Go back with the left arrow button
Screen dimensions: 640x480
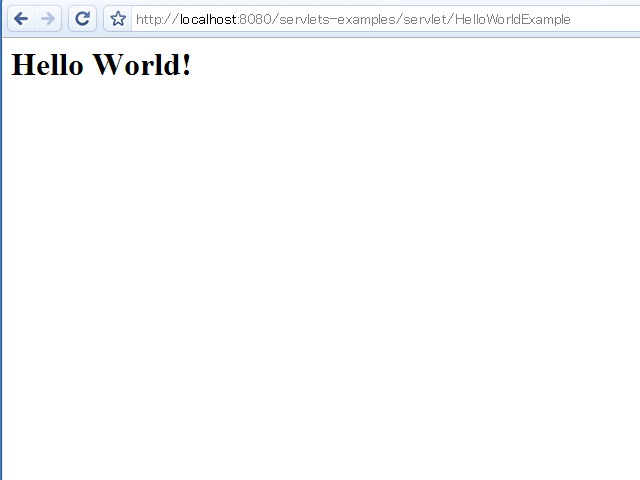(x=21, y=19)
